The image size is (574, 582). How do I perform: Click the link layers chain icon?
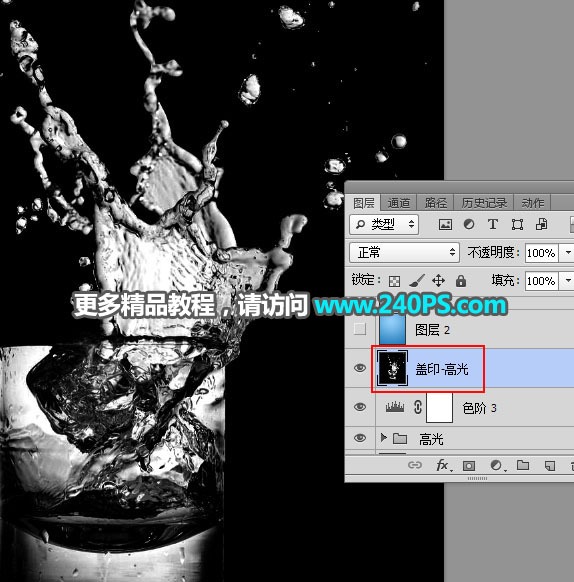(x=415, y=465)
